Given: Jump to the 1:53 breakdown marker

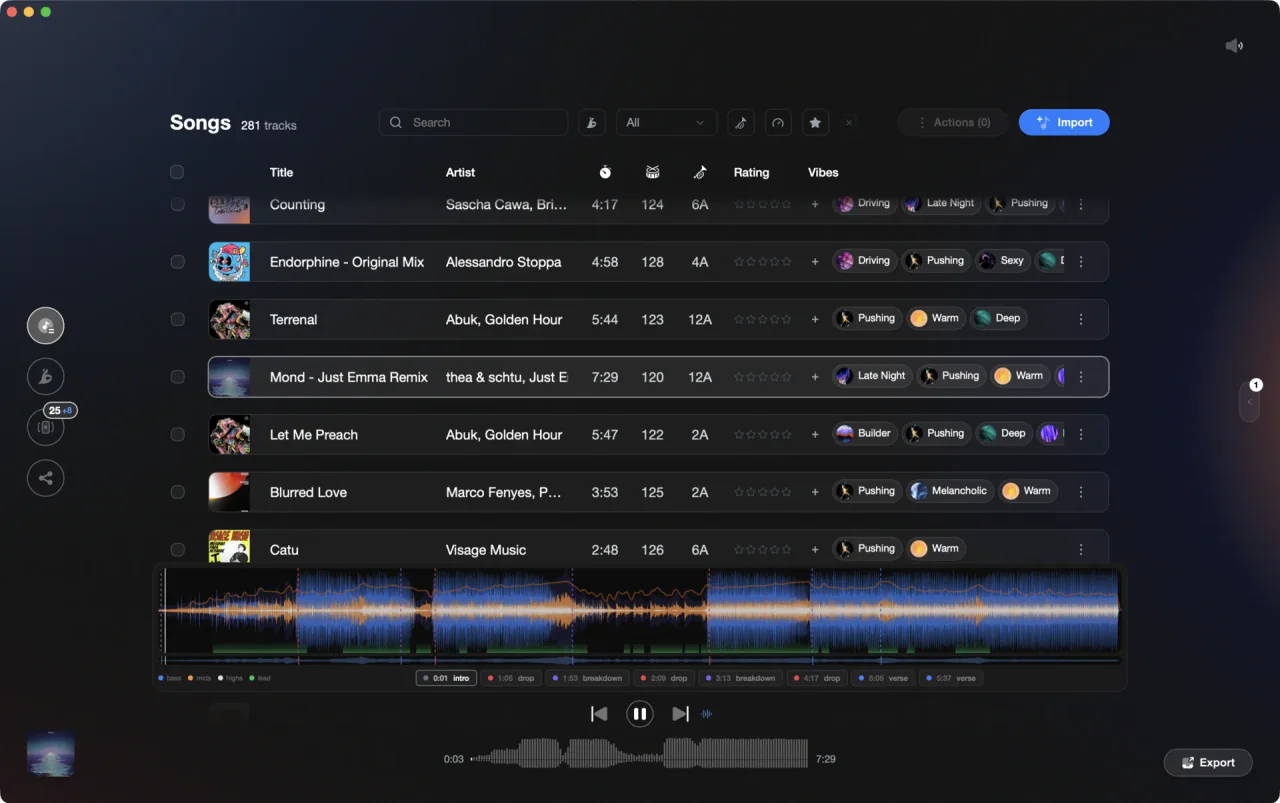Looking at the screenshot, I should (588, 678).
